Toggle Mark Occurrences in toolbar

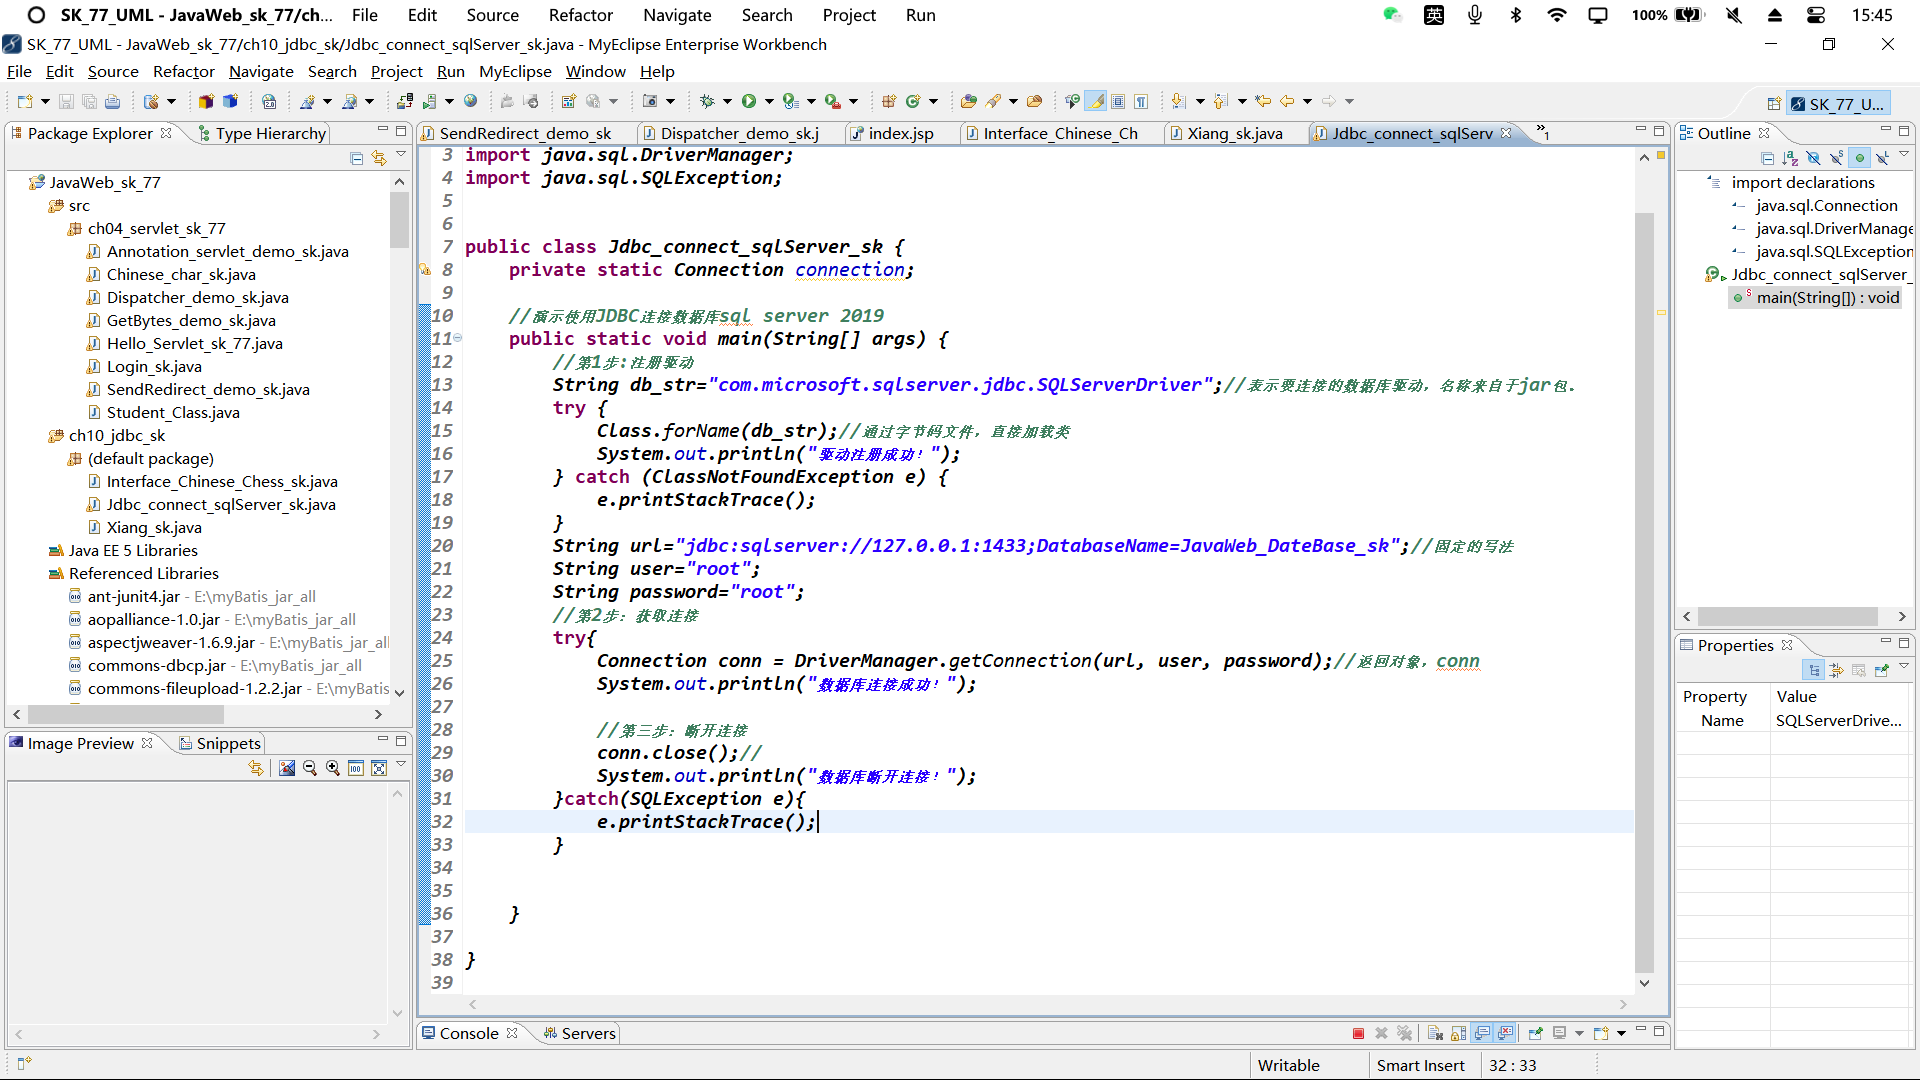[1096, 101]
